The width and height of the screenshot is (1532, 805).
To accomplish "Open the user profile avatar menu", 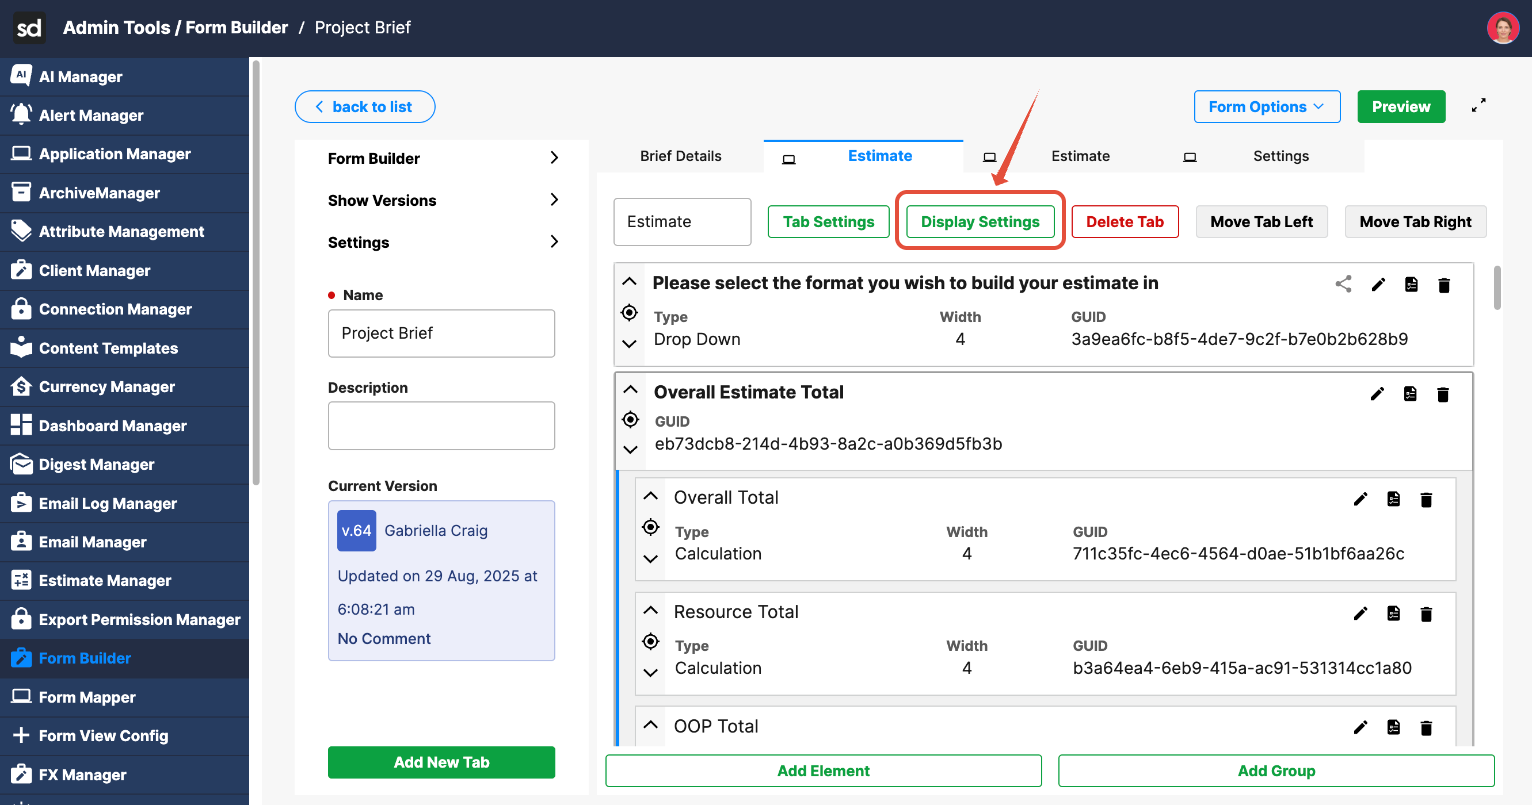I will 1503,28.
